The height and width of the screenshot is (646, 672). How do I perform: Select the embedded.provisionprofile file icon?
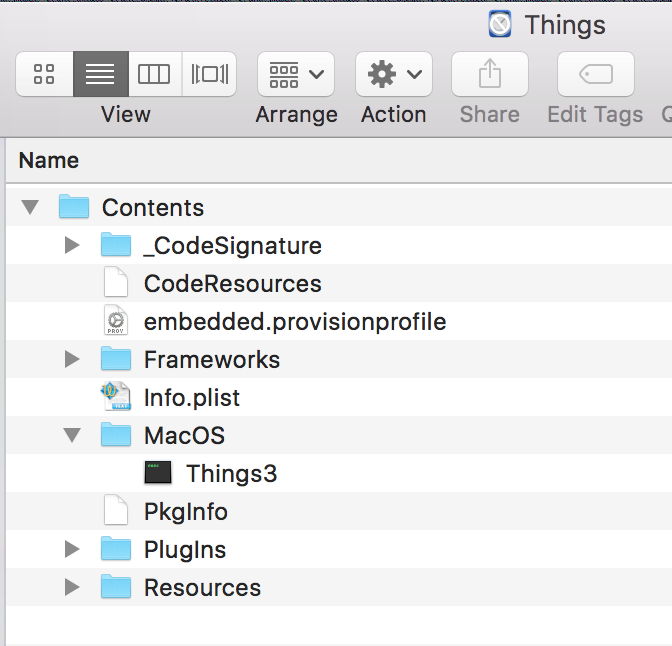tap(116, 320)
